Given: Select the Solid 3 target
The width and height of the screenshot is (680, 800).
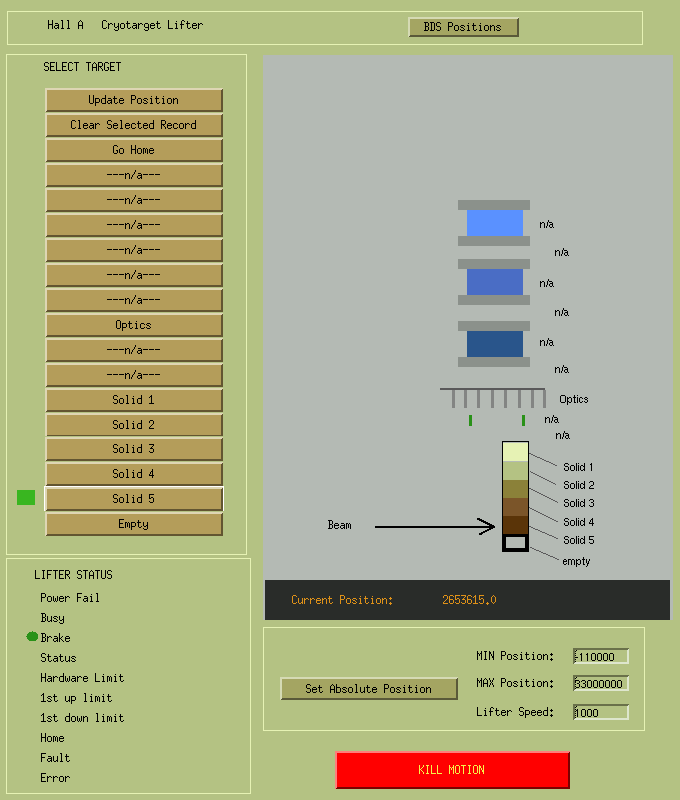Looking at the screenshot, I should click(x=134, y=449).
